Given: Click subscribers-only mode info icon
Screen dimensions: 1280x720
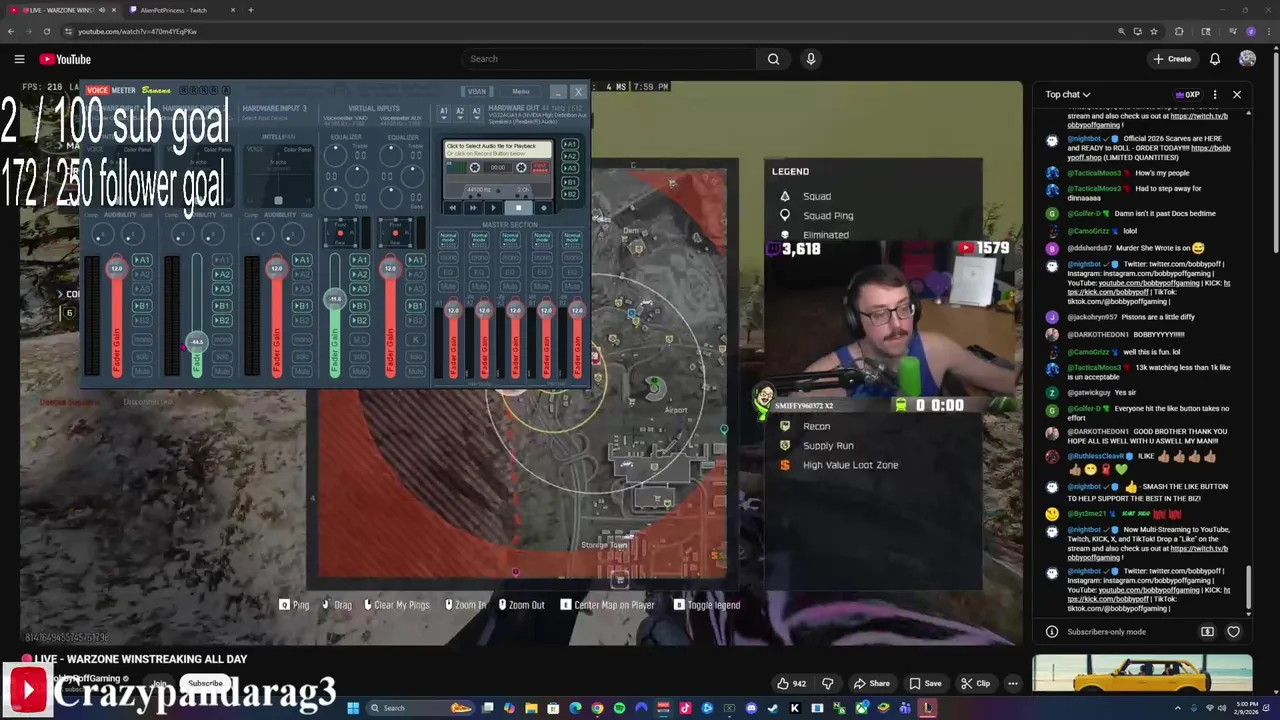Looking at the screenshot, I should coord(1052,632).
